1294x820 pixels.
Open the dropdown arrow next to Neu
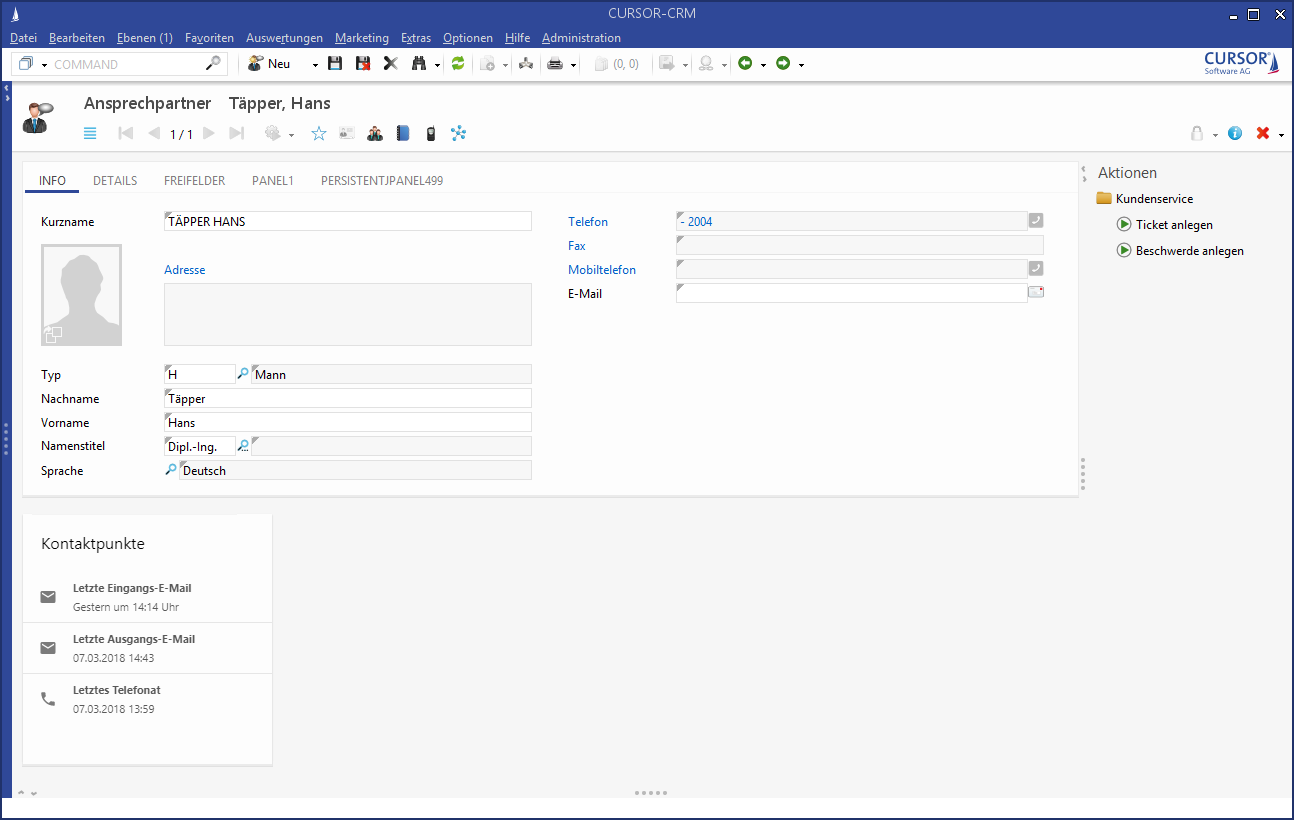click(x=315, y=65)
